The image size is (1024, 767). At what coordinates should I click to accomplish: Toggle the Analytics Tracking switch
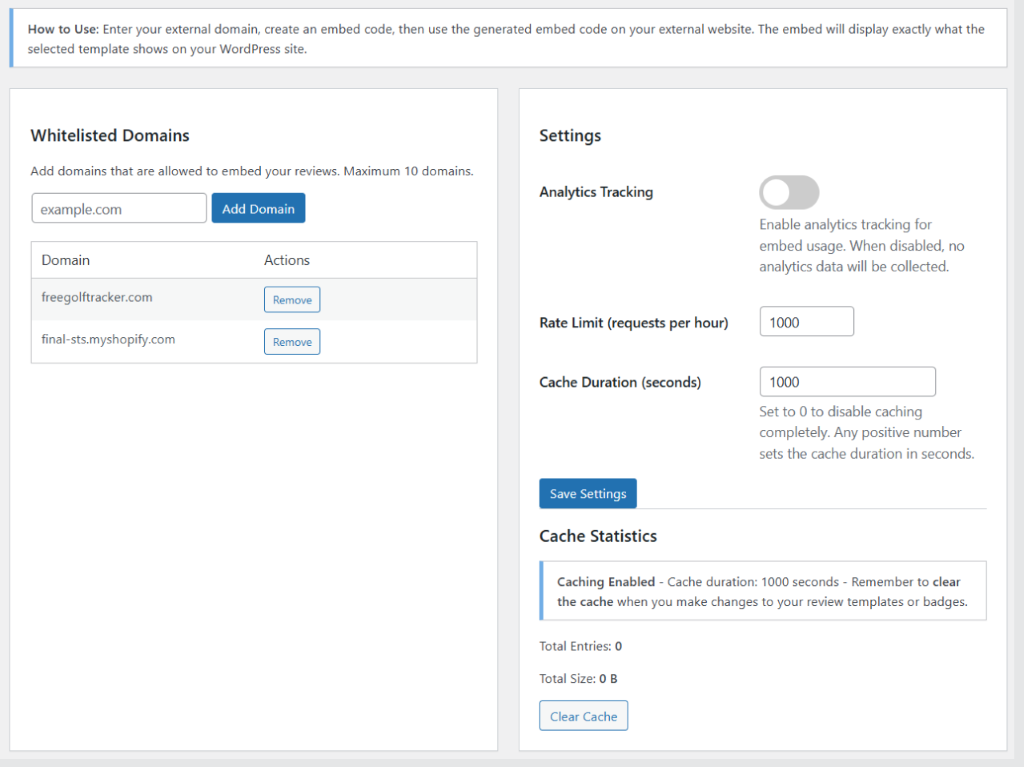[789, 192]
